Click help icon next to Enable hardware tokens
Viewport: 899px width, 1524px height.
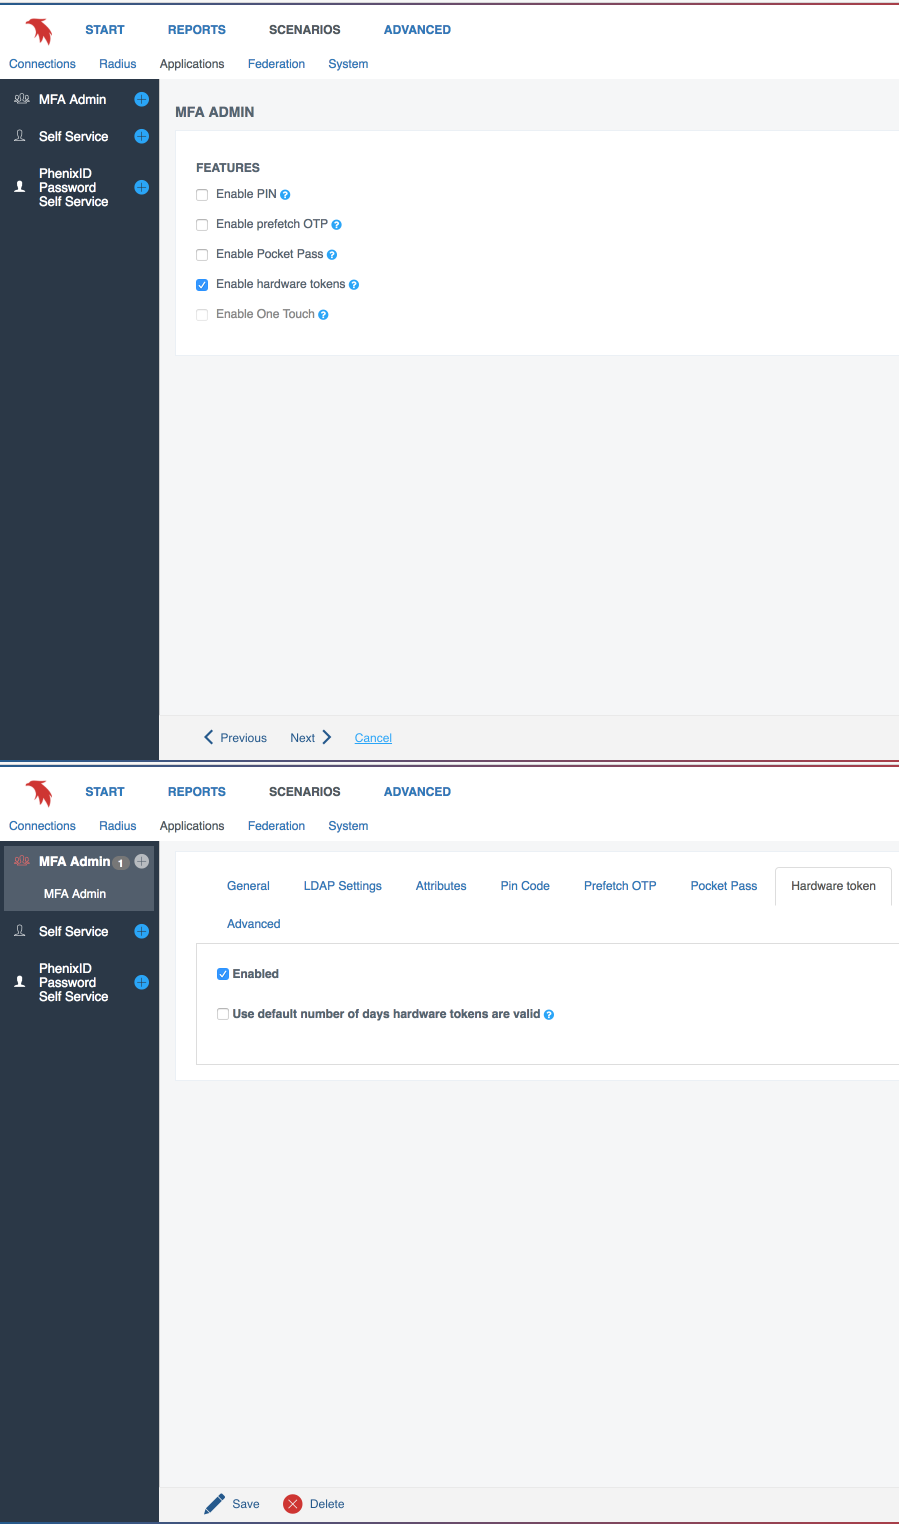coord(354,285)
